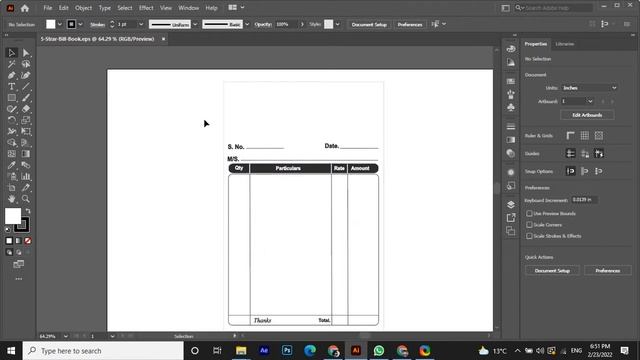Image resolution: width=640 pixels, height=360 pixels.
Task: Click Preferences in the control bar
Action: tap(410, 24)
